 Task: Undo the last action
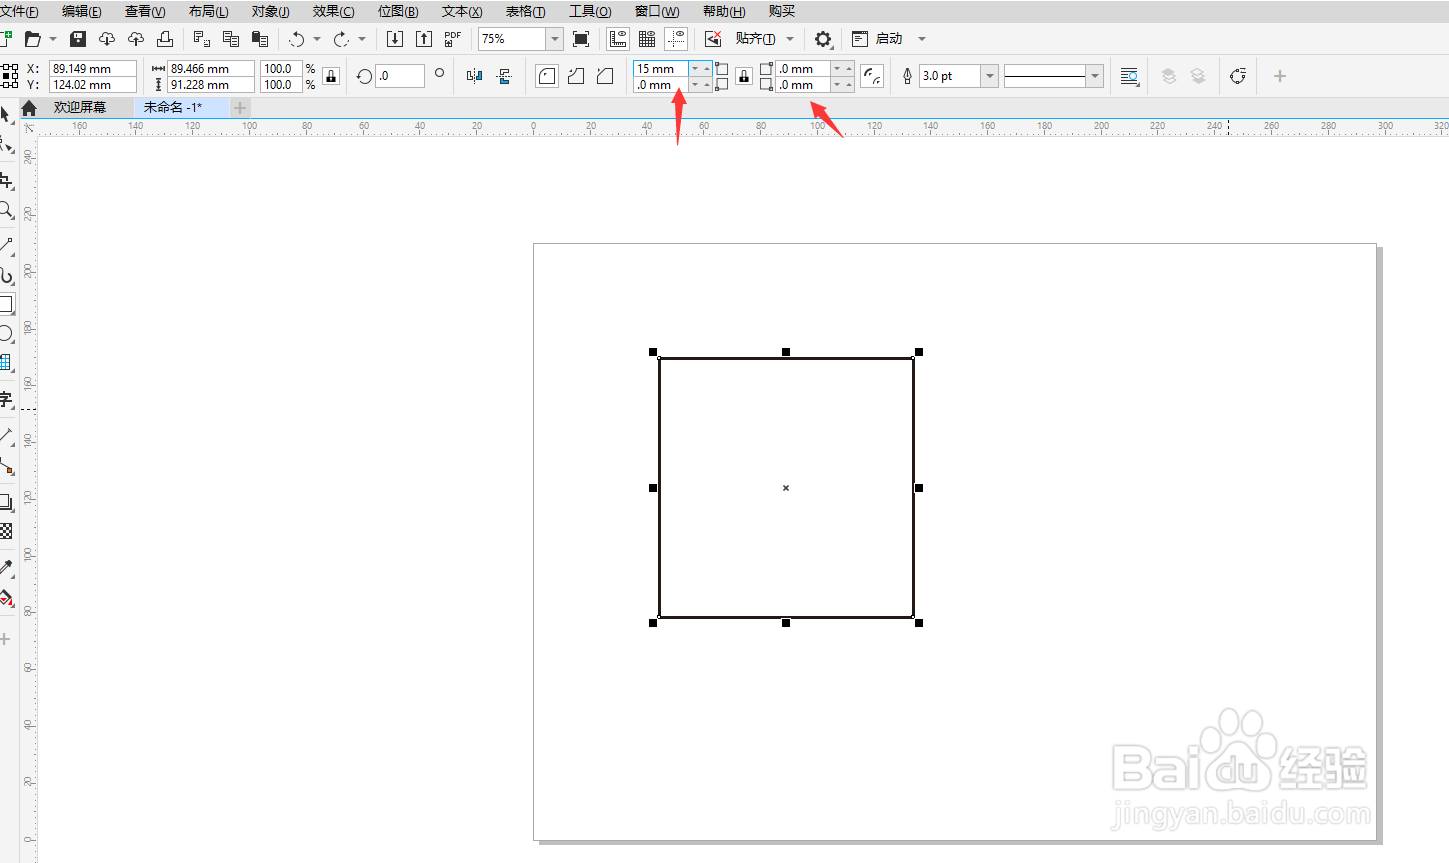coord(297,39)
